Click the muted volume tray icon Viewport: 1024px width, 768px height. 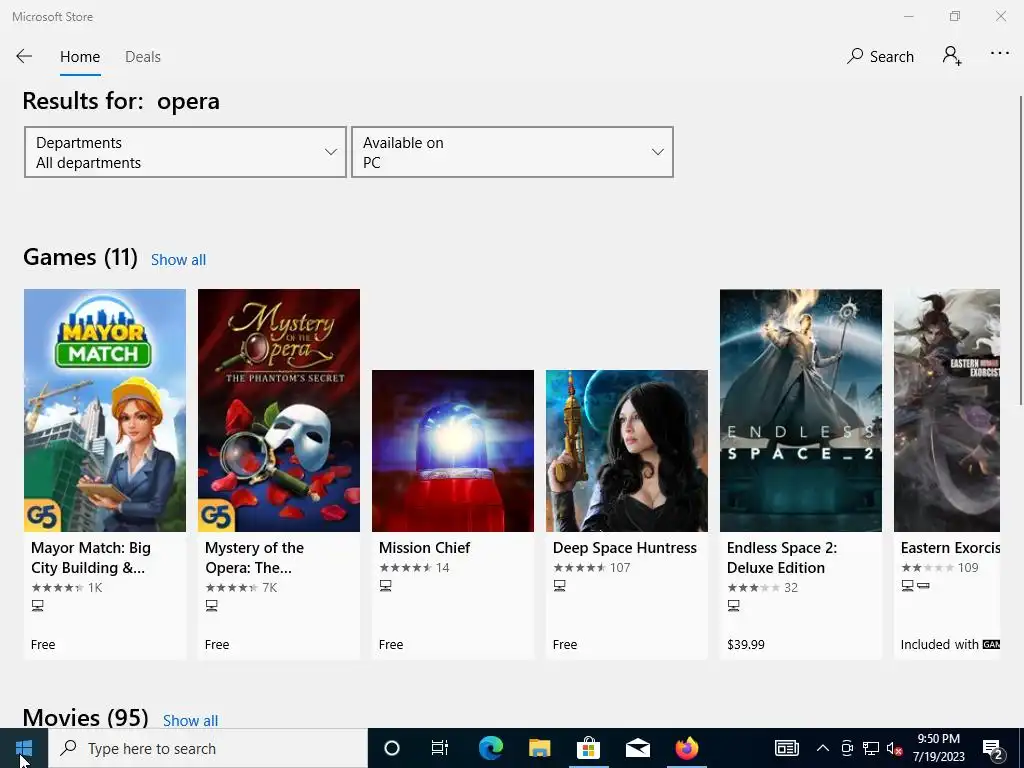[x=894, y=748]
